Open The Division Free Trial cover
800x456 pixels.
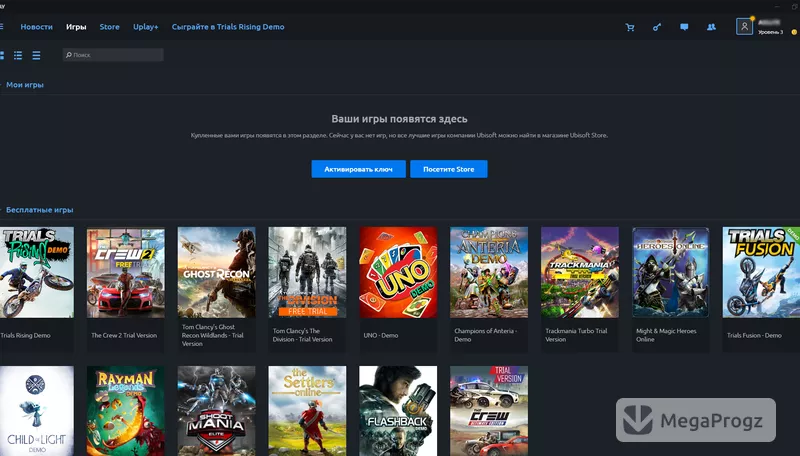(x=307, y=272)
